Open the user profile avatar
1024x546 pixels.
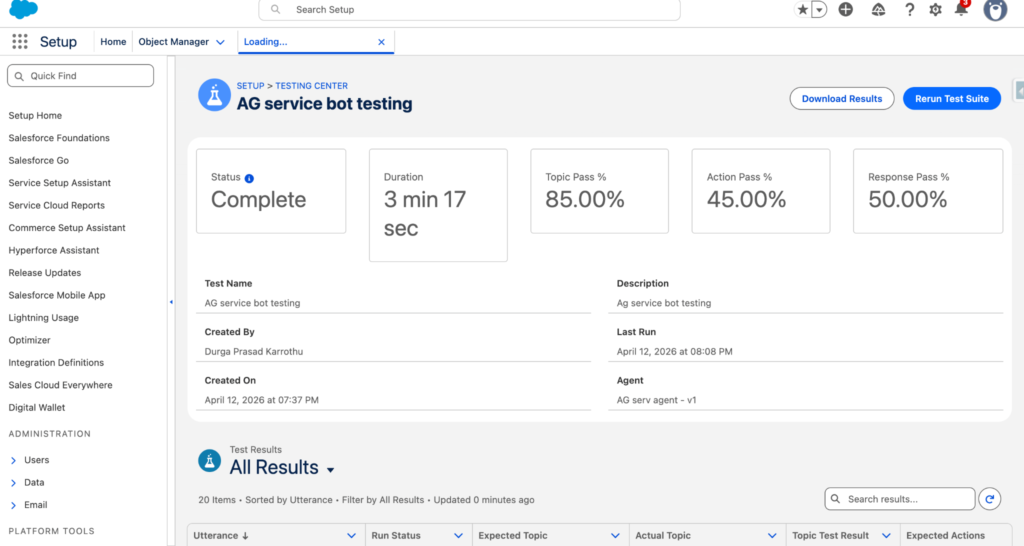(994, 10)
